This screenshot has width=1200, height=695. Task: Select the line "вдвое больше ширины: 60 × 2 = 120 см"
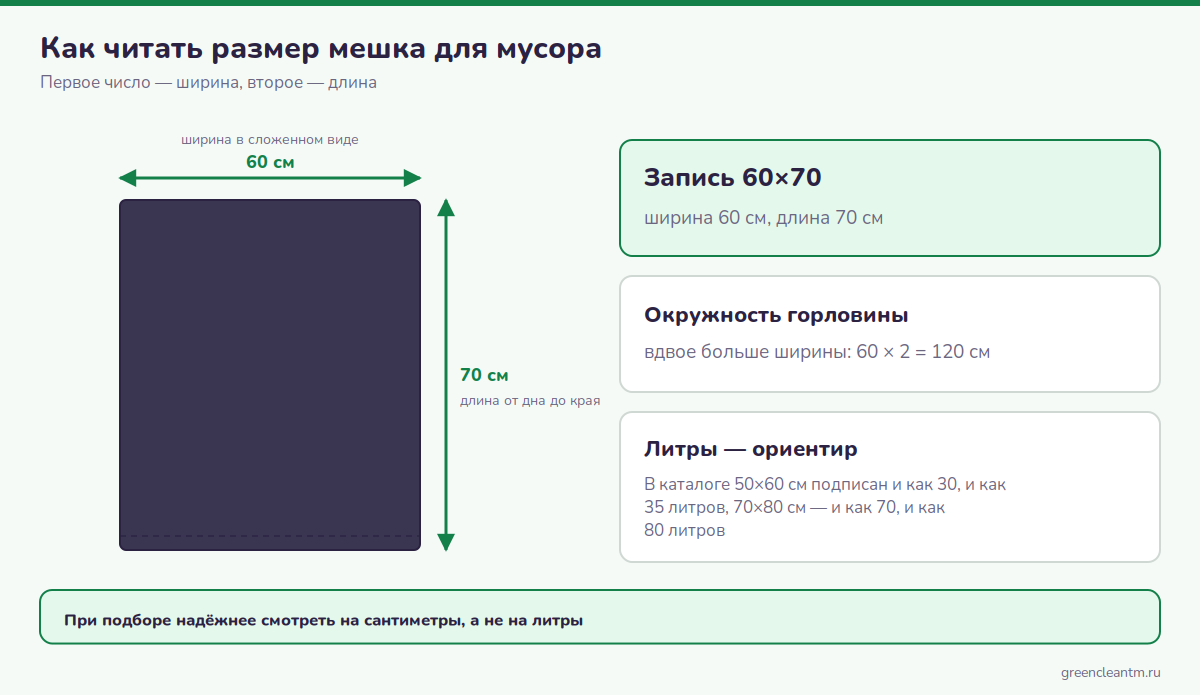point(817,352)
